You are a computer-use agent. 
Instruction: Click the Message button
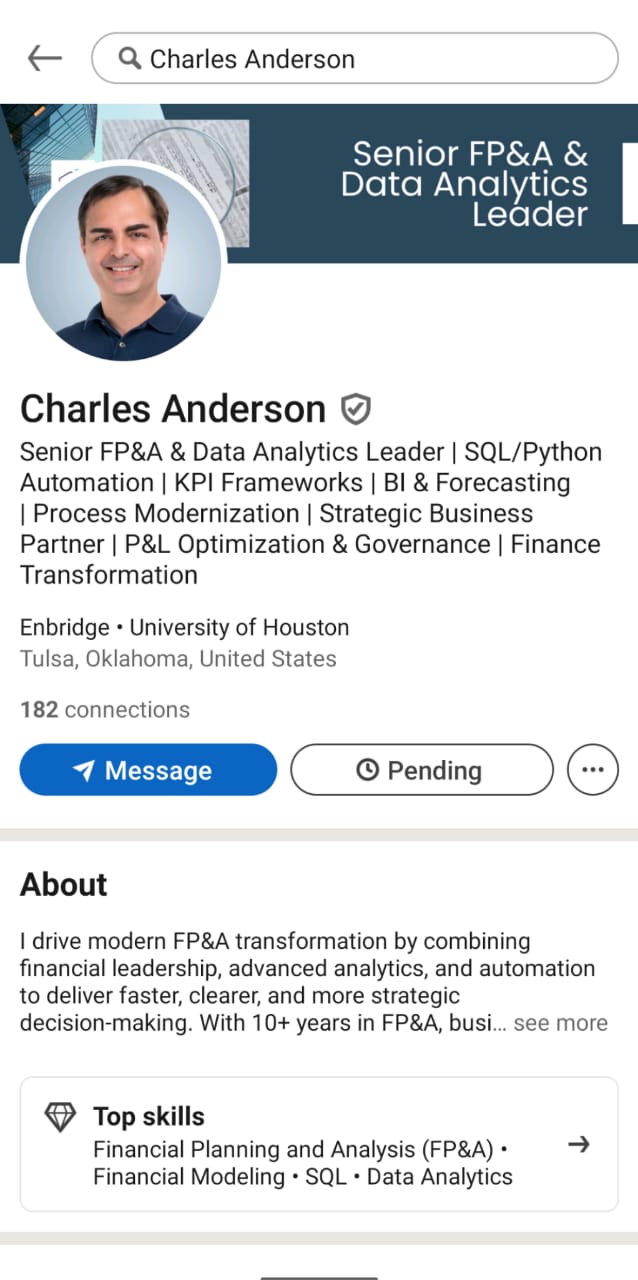click(x=148, y=770)
